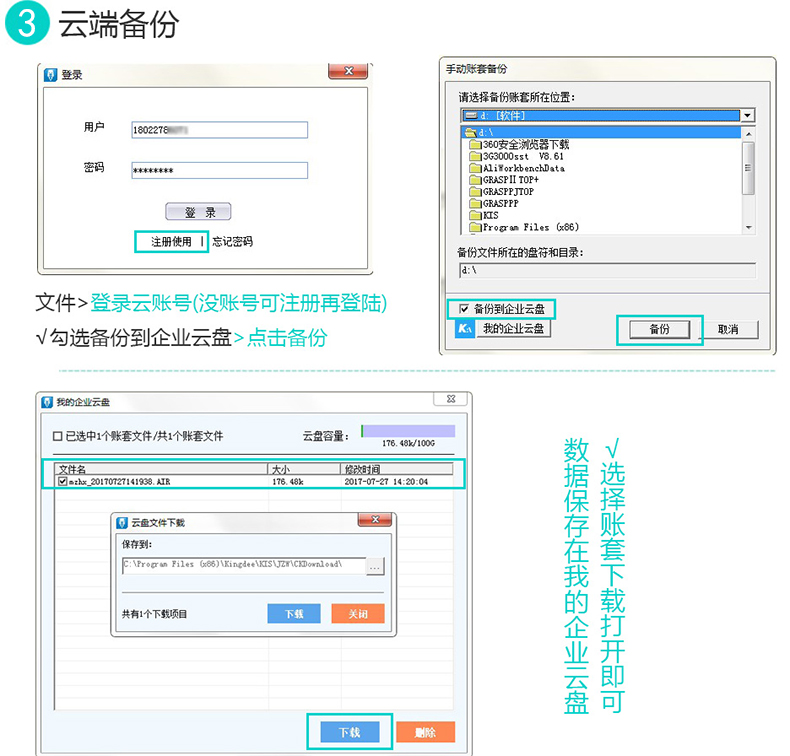Click folder list scroll up arrow

point(749,133)
